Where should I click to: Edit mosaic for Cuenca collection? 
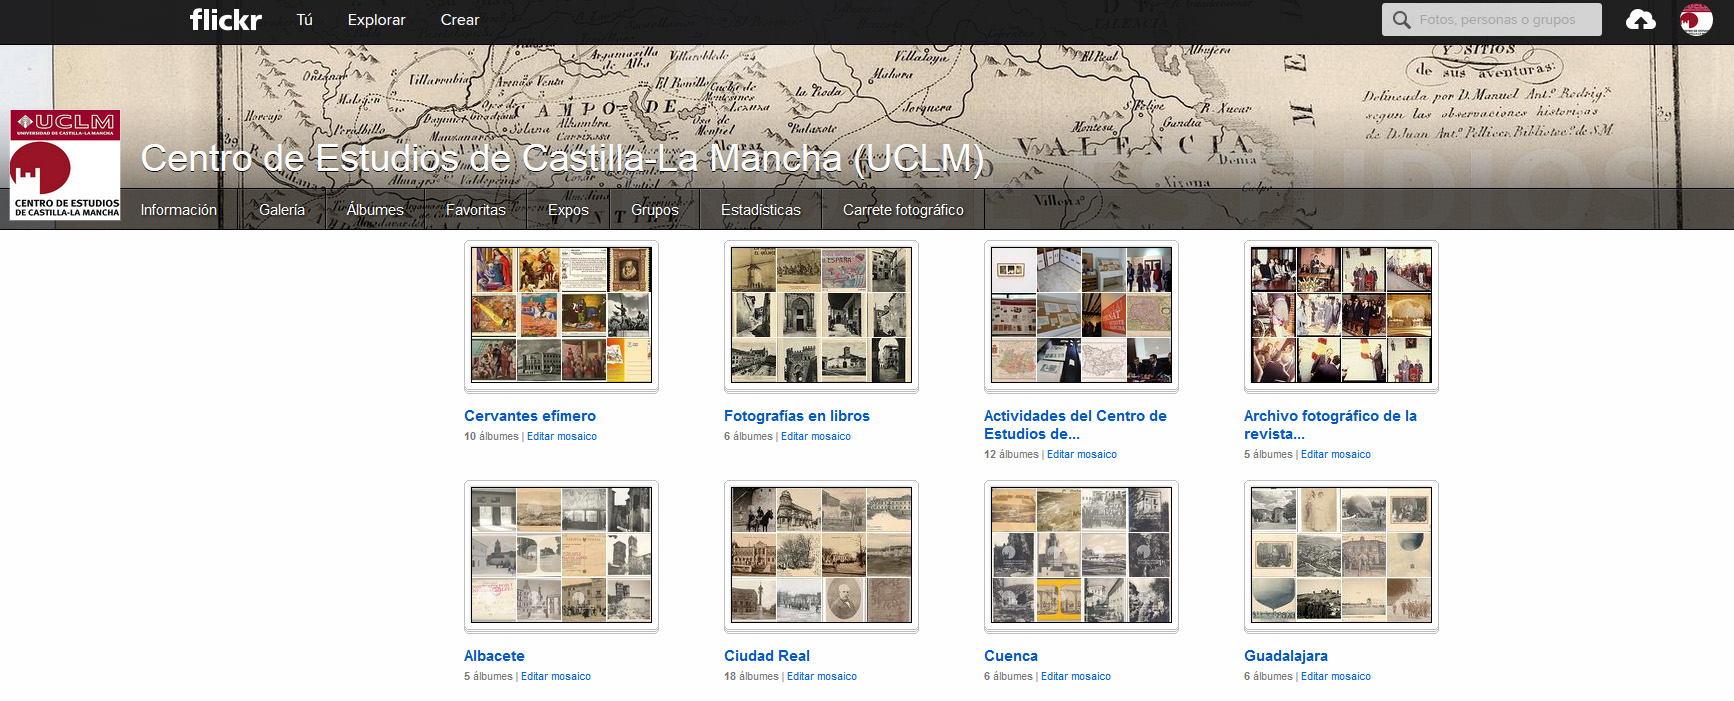click(1076, 677)
